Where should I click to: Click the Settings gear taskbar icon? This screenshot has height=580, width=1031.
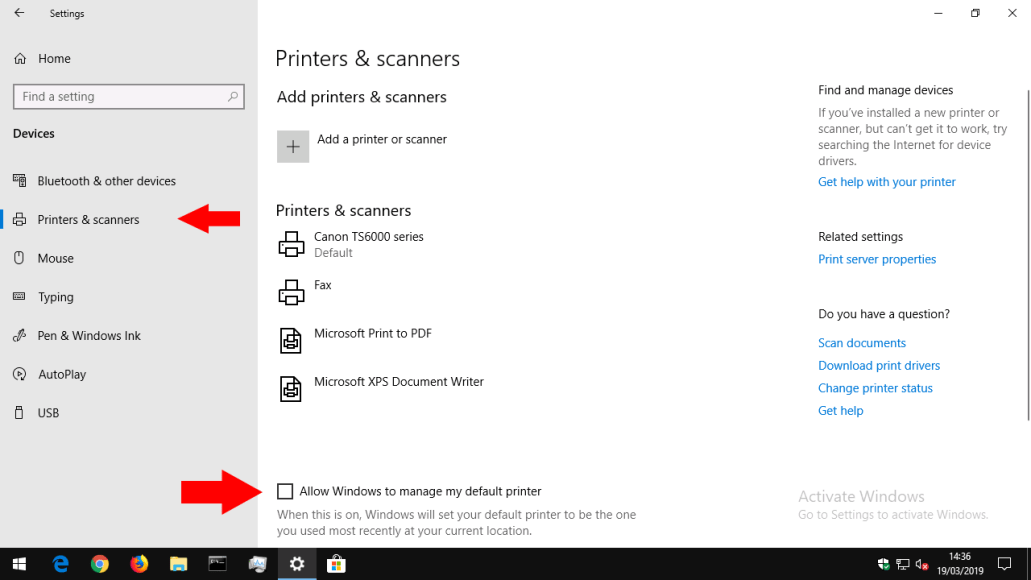click(297, 564)
